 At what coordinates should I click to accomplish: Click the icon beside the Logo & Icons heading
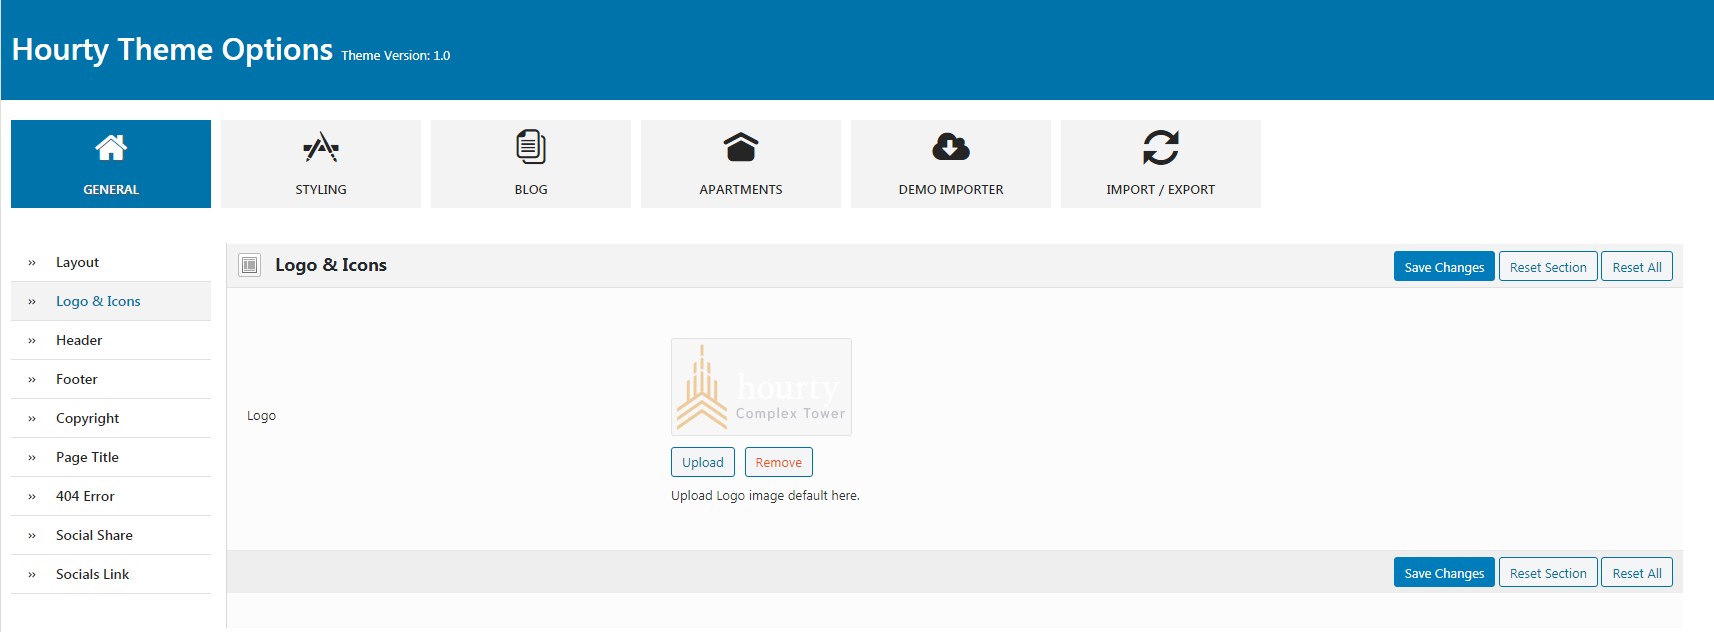click(250, 265)
